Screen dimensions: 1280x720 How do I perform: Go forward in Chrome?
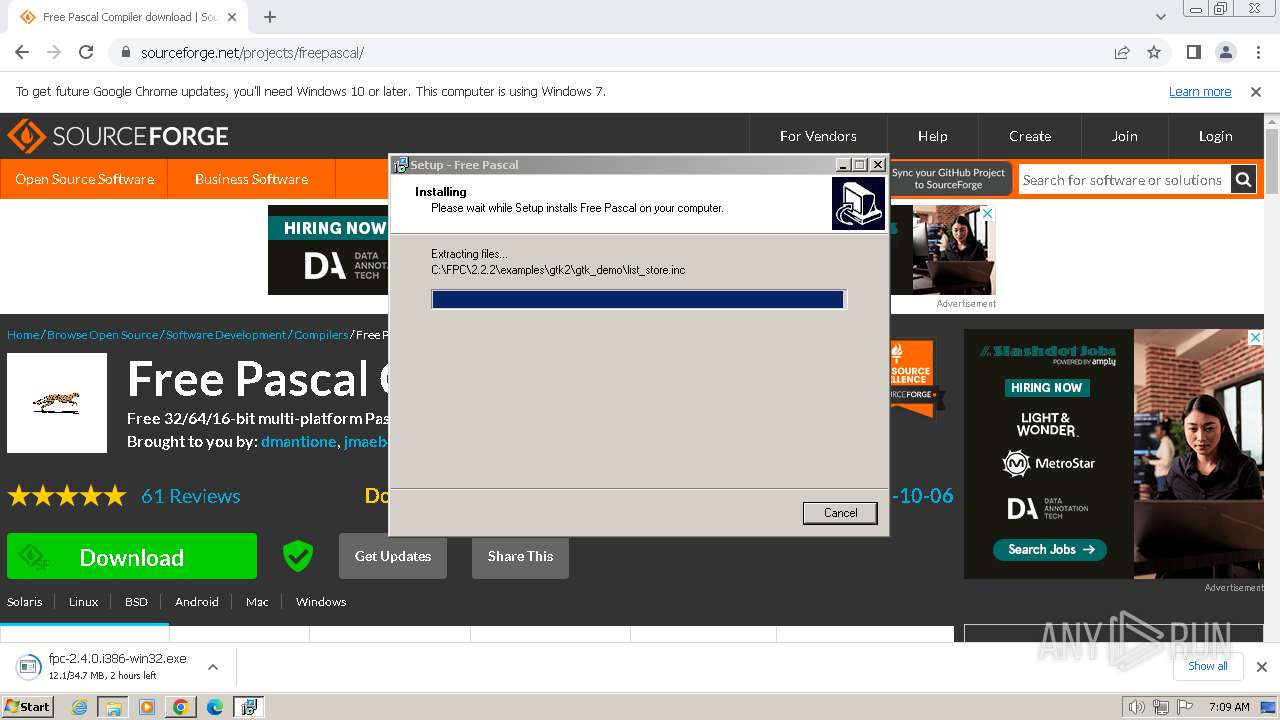click(x=54, y=52)
